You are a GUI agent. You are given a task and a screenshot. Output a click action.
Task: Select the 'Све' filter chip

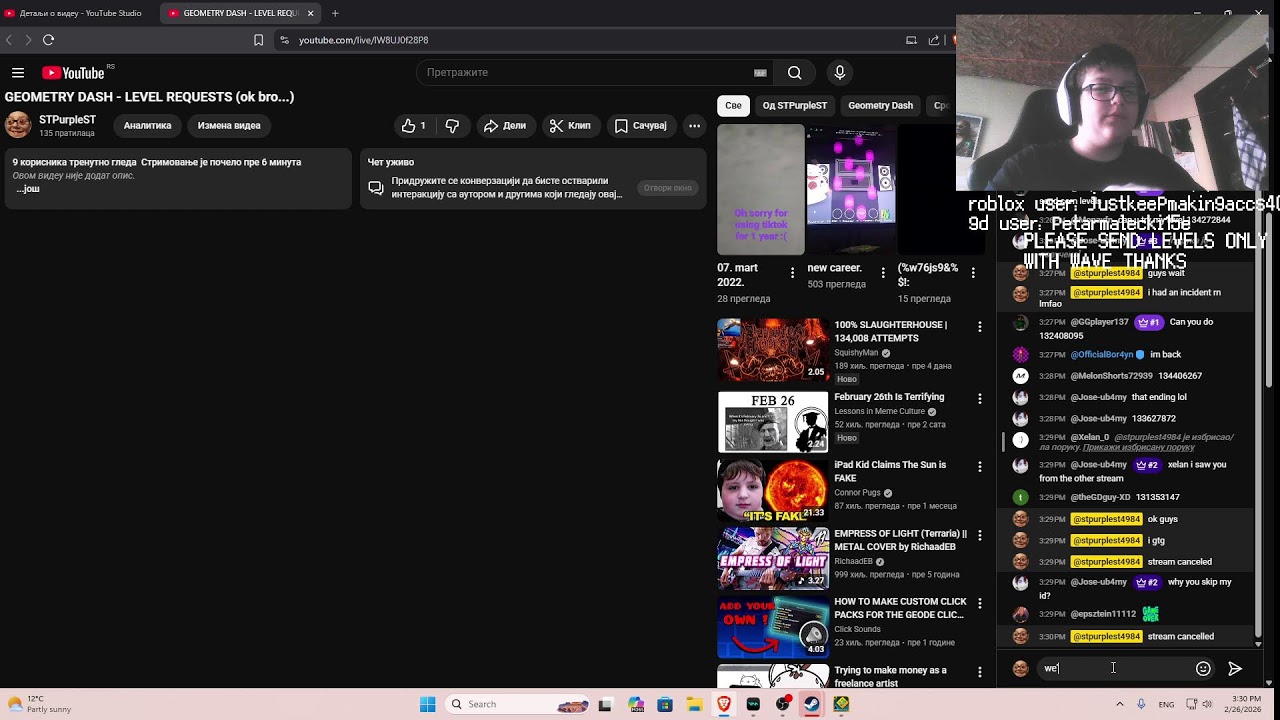tap(733, 105)
